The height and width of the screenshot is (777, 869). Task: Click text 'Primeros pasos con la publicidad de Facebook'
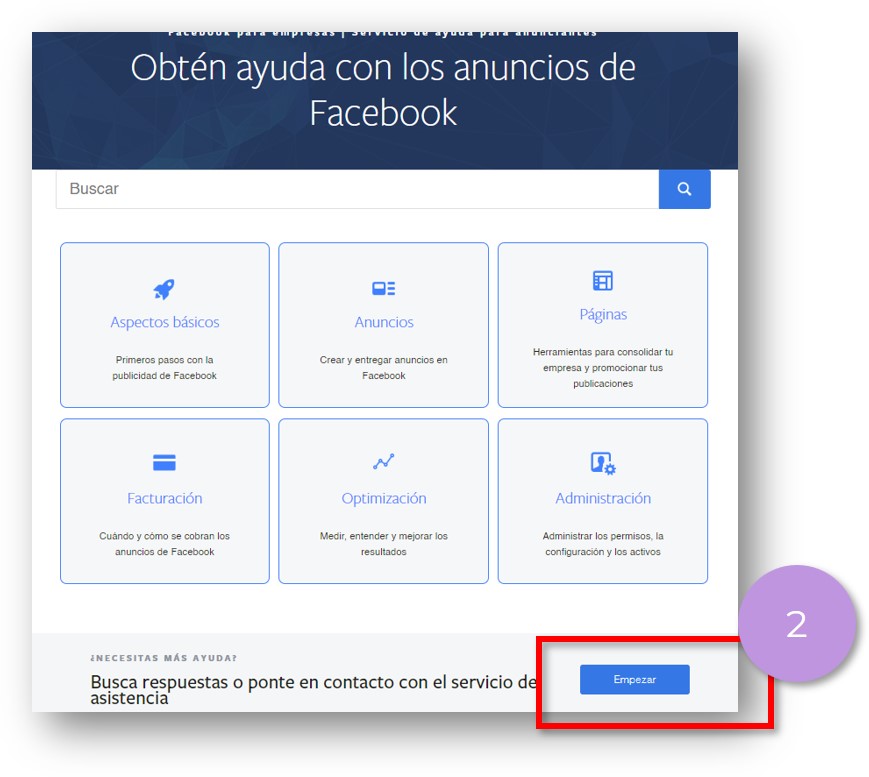(165, 367)
